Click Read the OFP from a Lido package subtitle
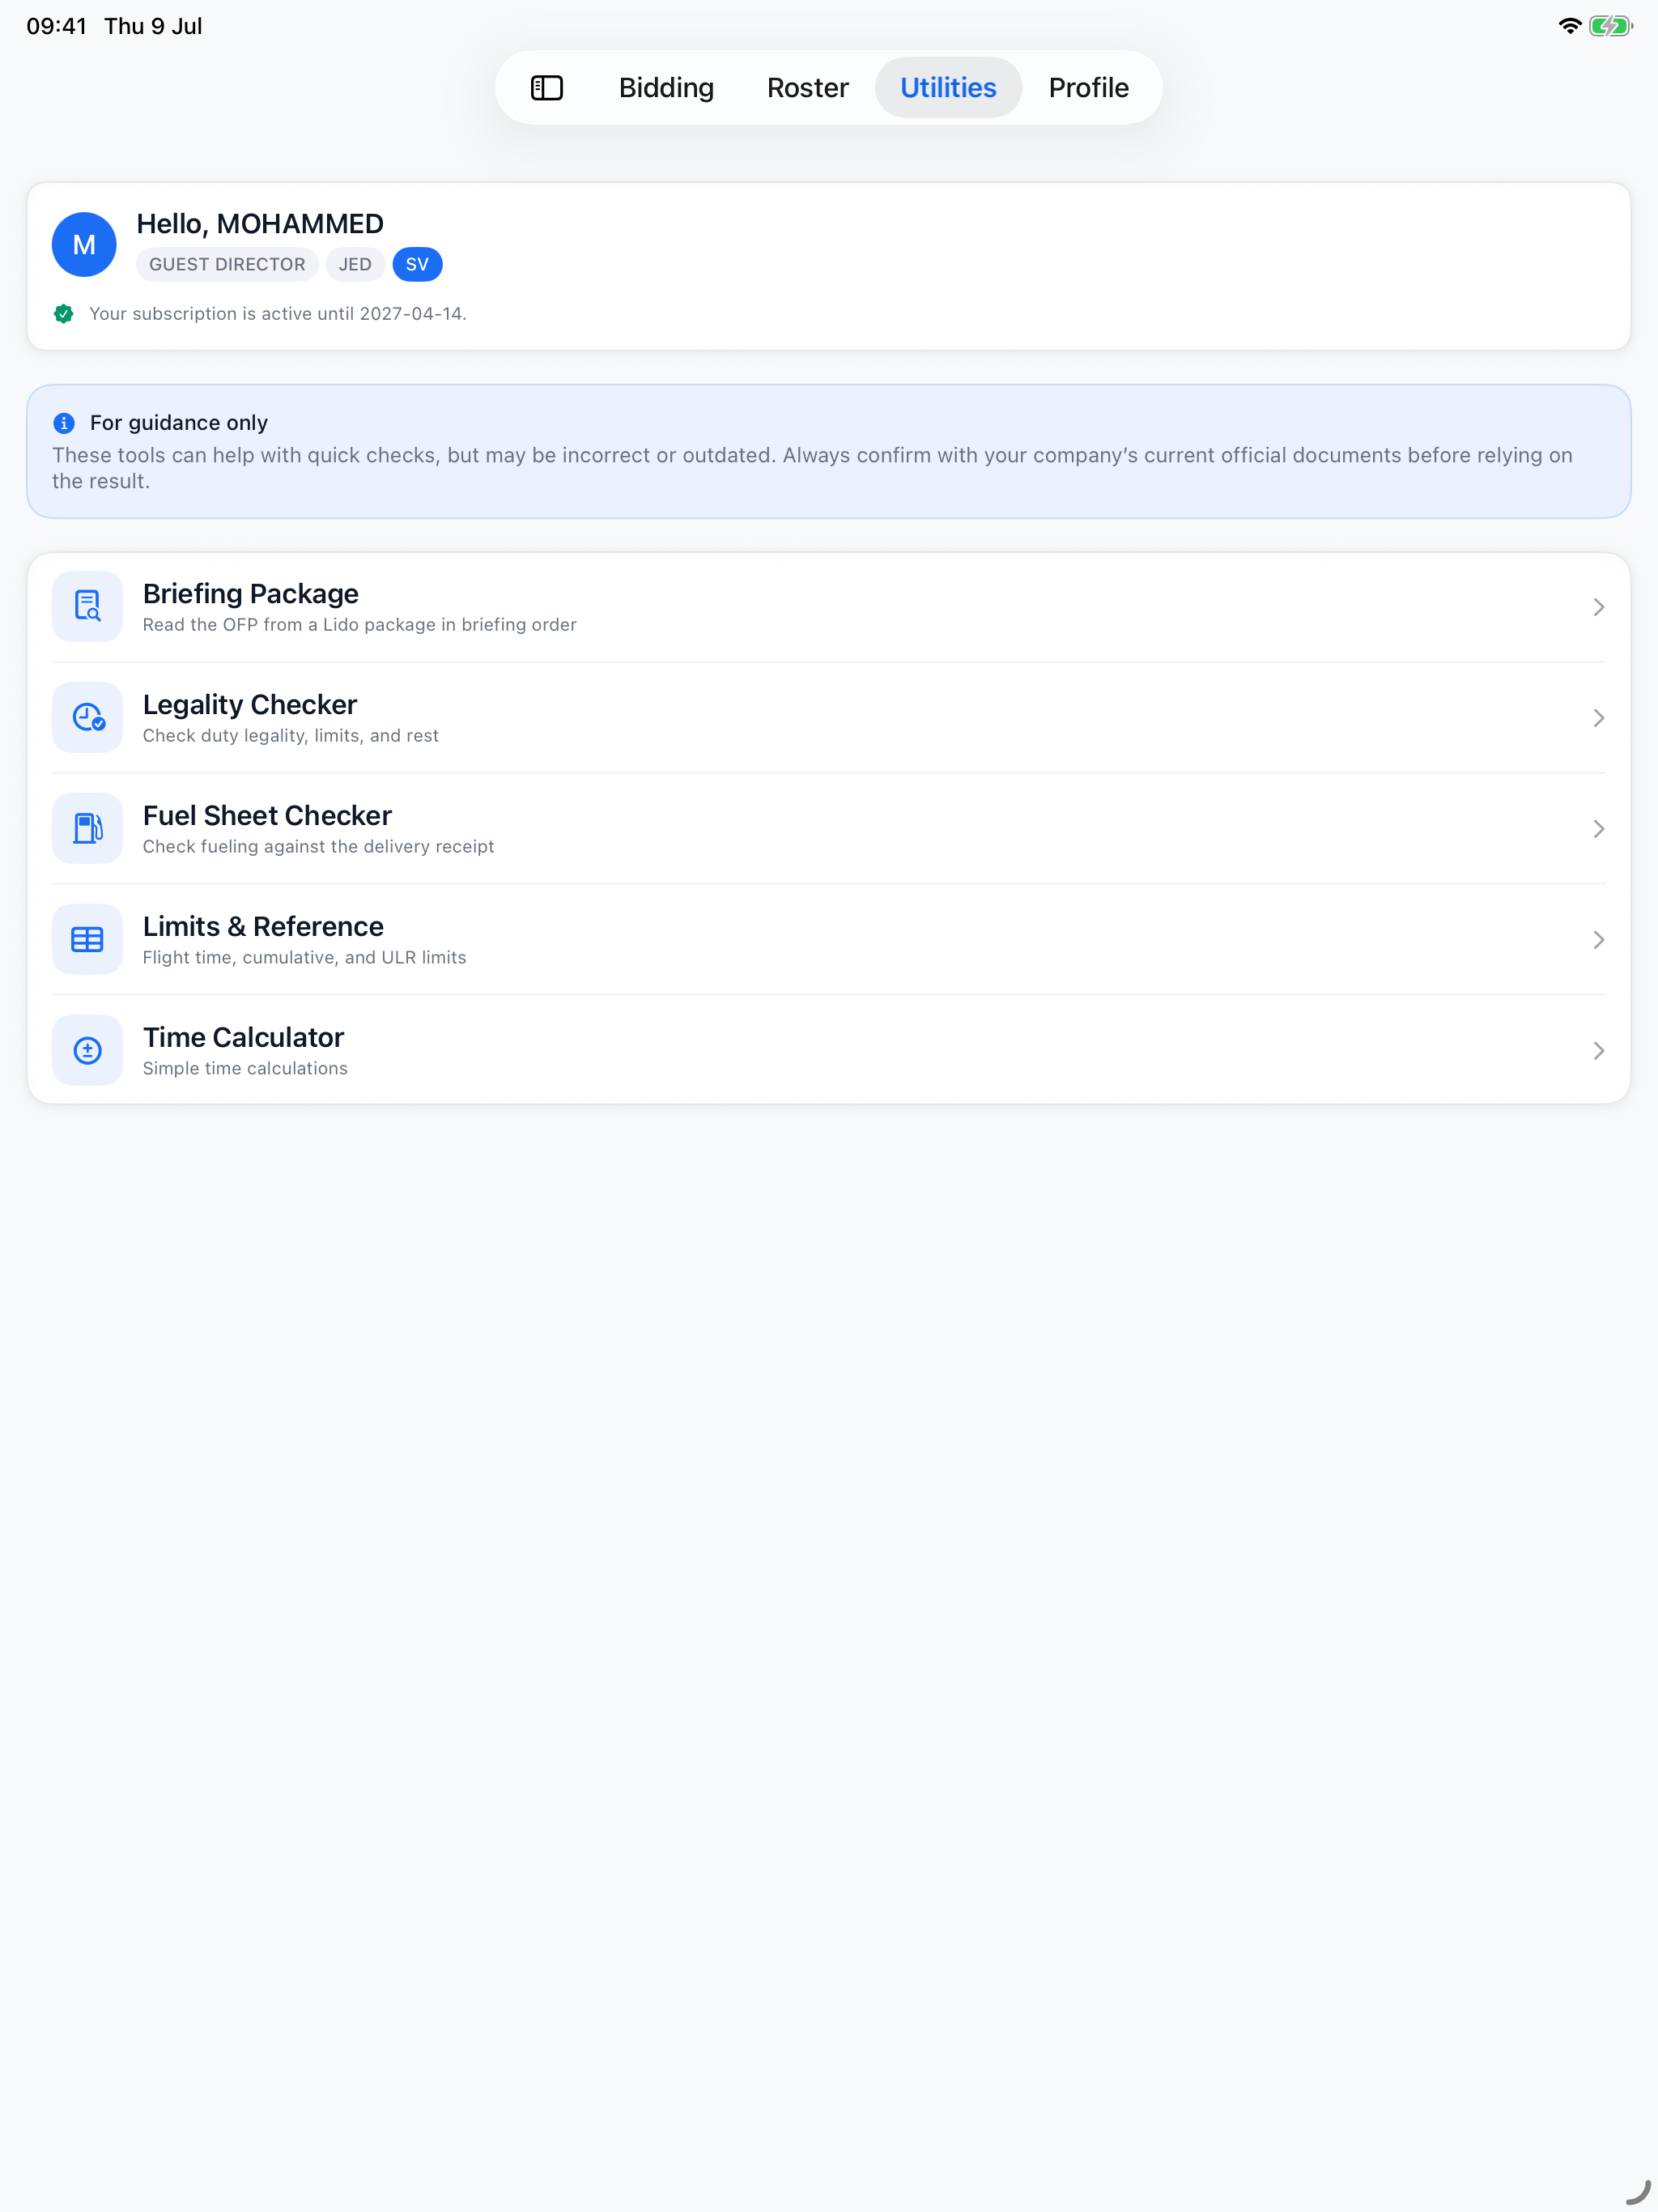 [x=360, y=625]
